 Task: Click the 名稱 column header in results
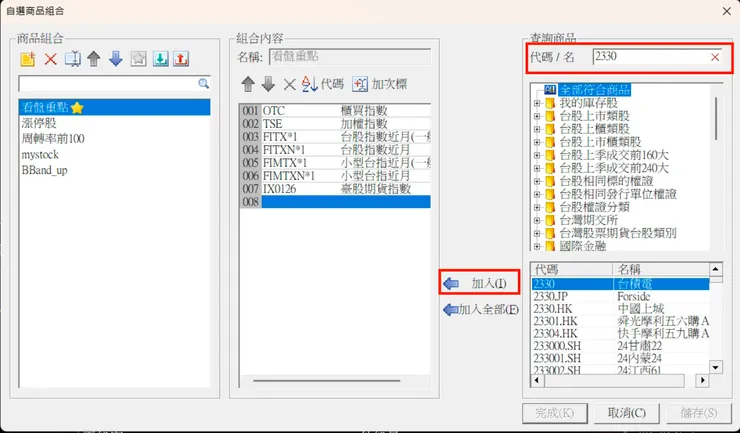click(661, 270)
